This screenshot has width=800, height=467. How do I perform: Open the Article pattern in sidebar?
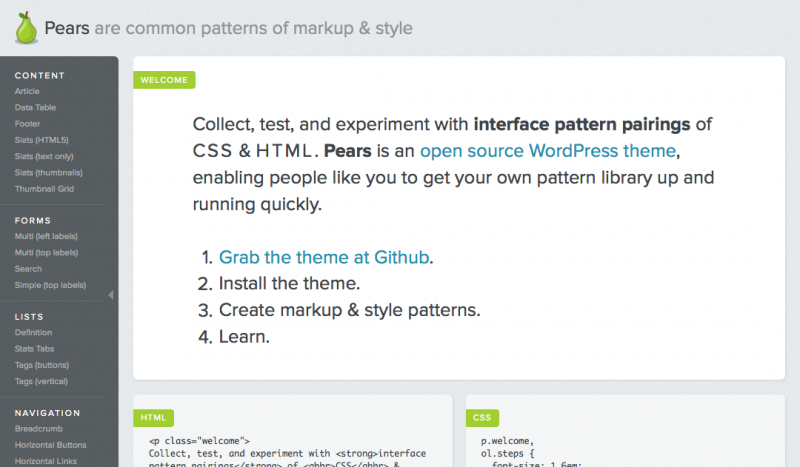point(27,91)
